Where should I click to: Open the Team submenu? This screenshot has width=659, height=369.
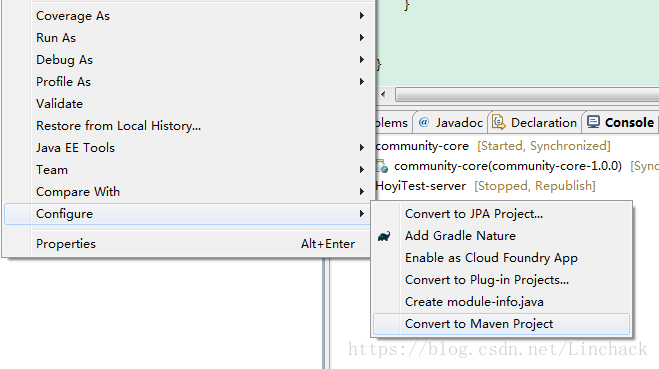[187, 170]
